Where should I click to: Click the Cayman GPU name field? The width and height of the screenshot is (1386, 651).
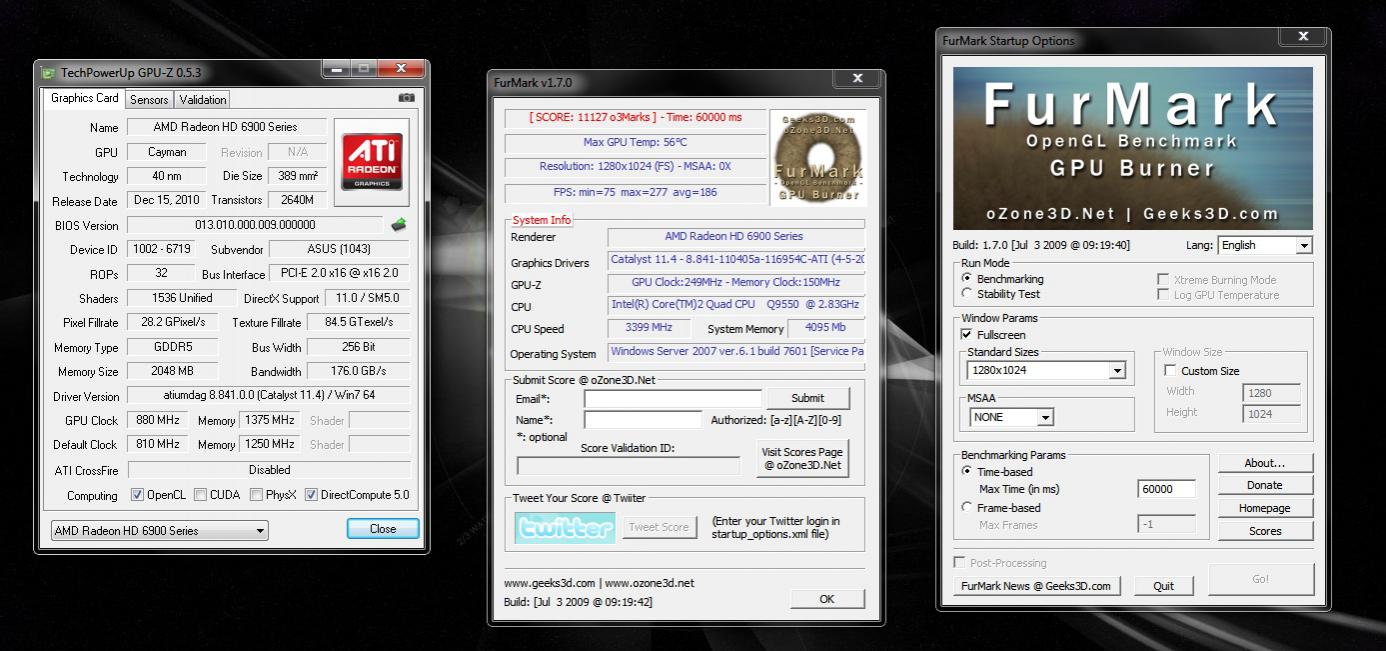(x=167, y=153)
